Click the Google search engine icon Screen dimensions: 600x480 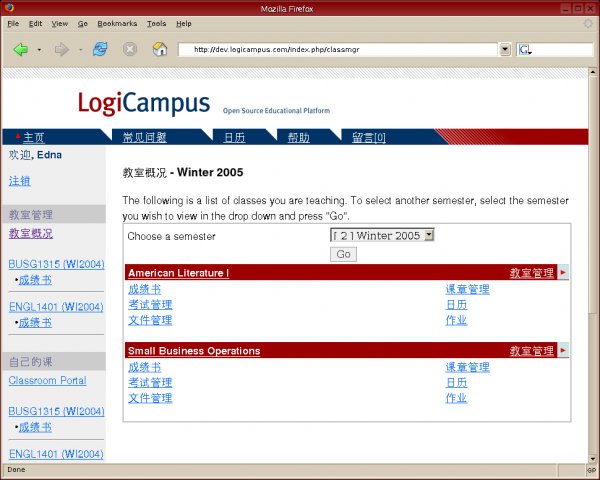pos(524,49)
